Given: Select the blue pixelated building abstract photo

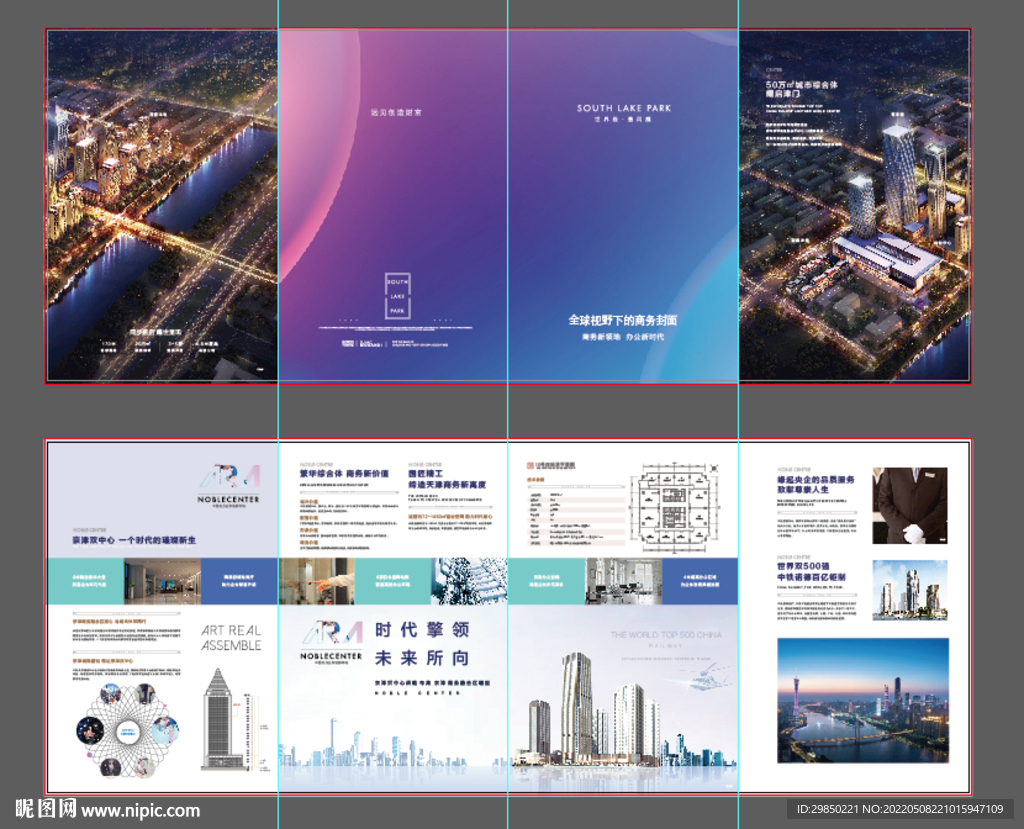Looking at the screenshot, I should coord(469,581).
